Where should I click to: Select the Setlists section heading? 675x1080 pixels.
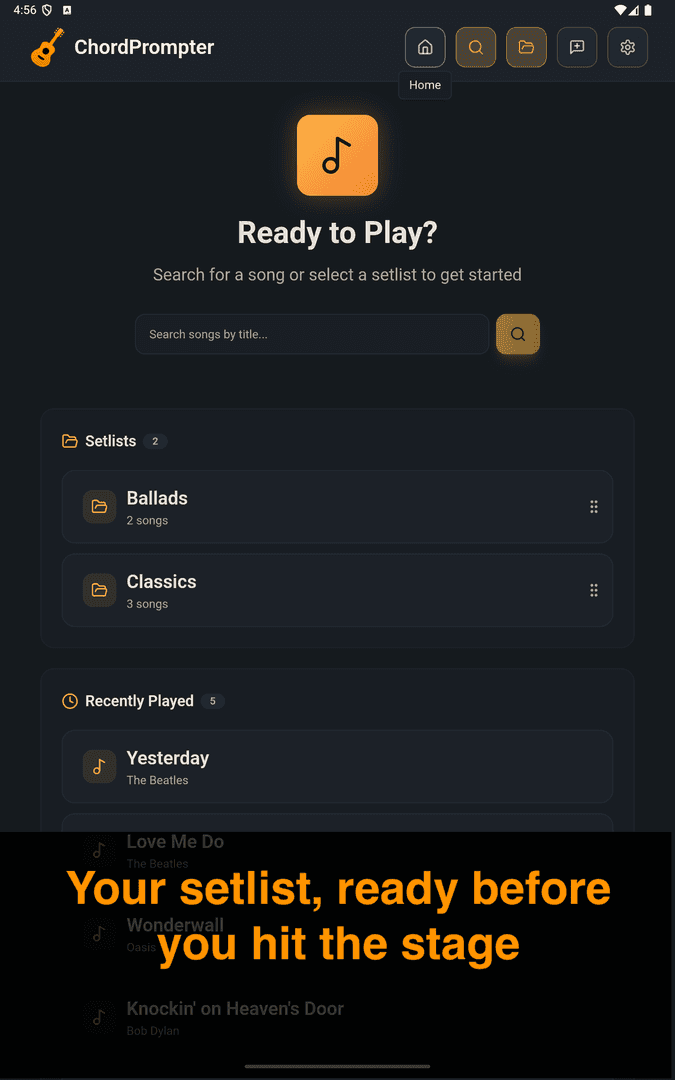(x=110, y=441)
